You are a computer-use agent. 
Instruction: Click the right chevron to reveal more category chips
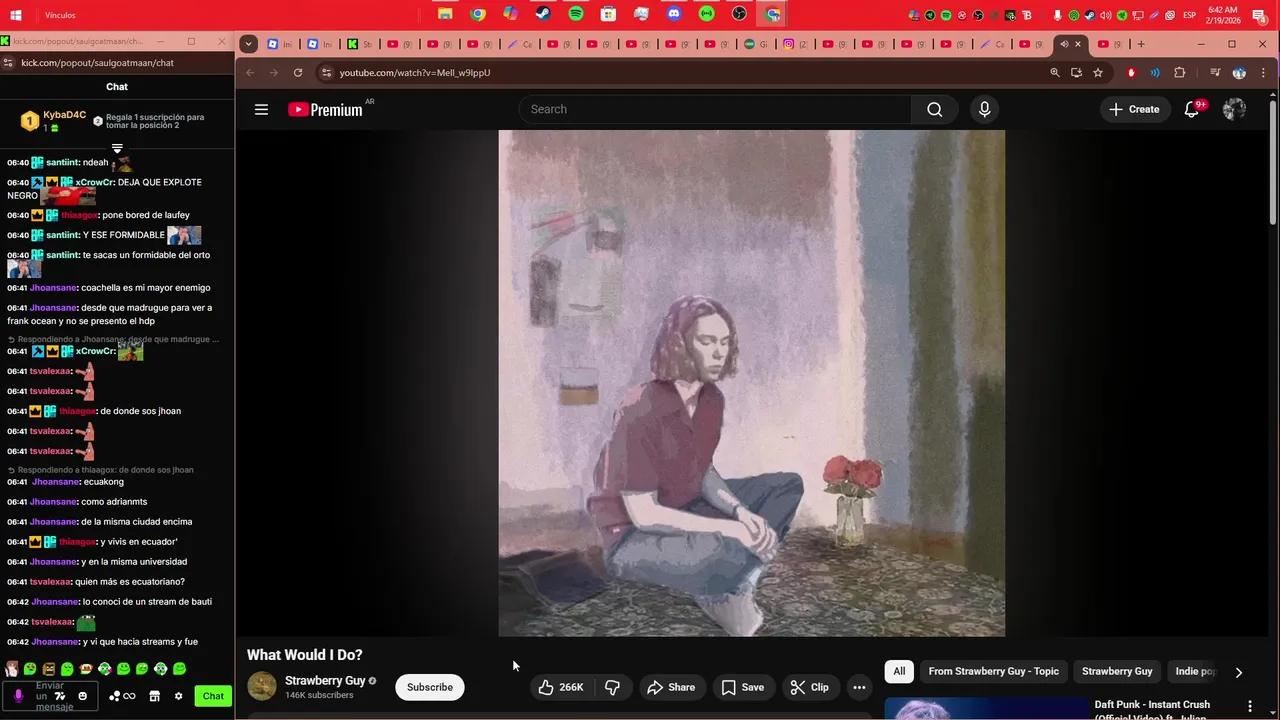(1238, 672)
